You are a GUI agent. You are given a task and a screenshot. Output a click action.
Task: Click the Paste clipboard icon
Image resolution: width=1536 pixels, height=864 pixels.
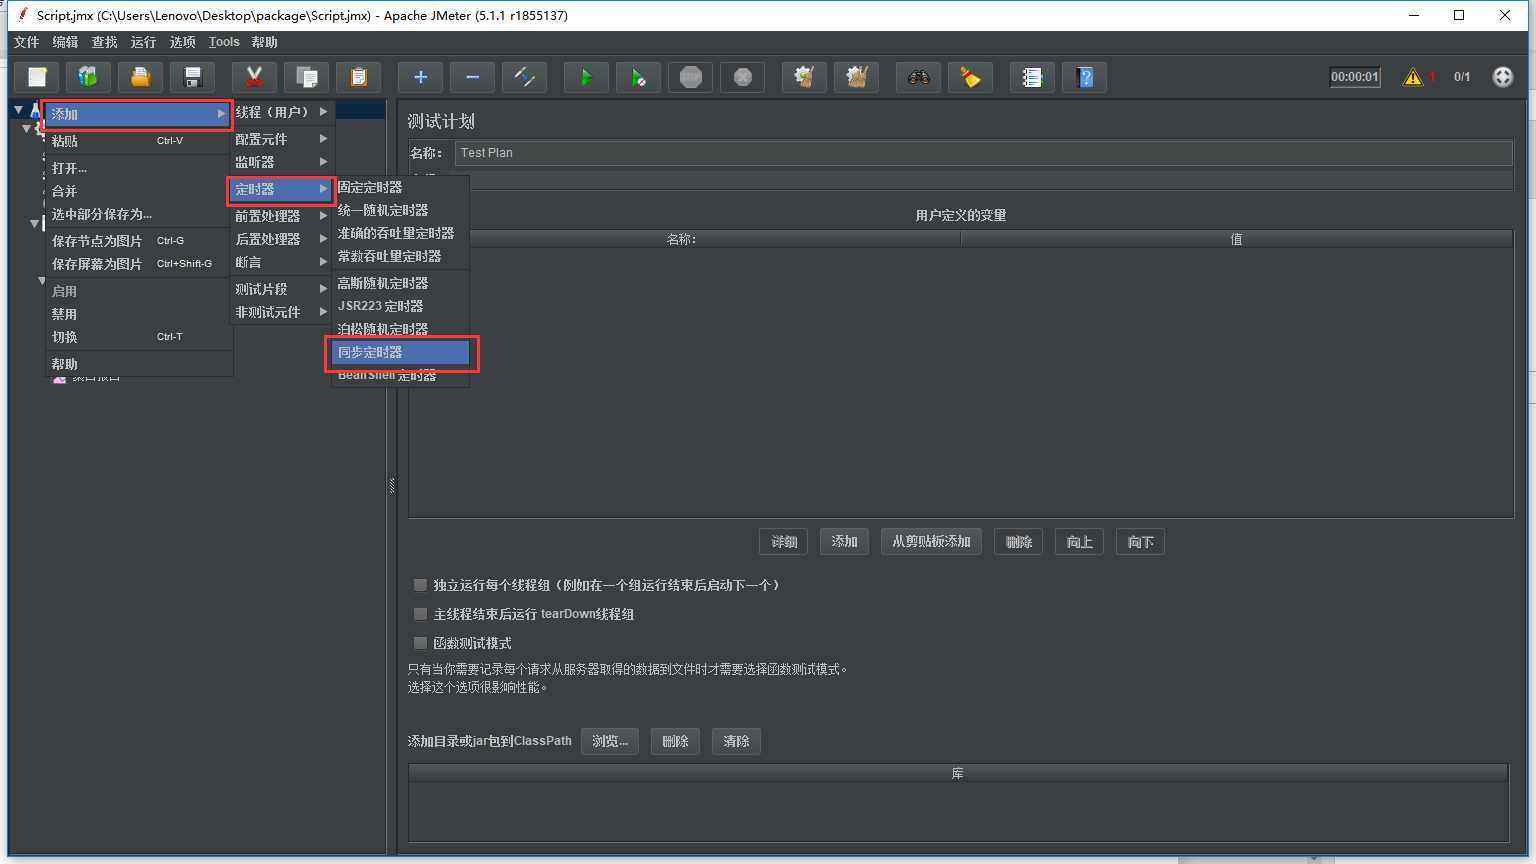click(359, 77)
